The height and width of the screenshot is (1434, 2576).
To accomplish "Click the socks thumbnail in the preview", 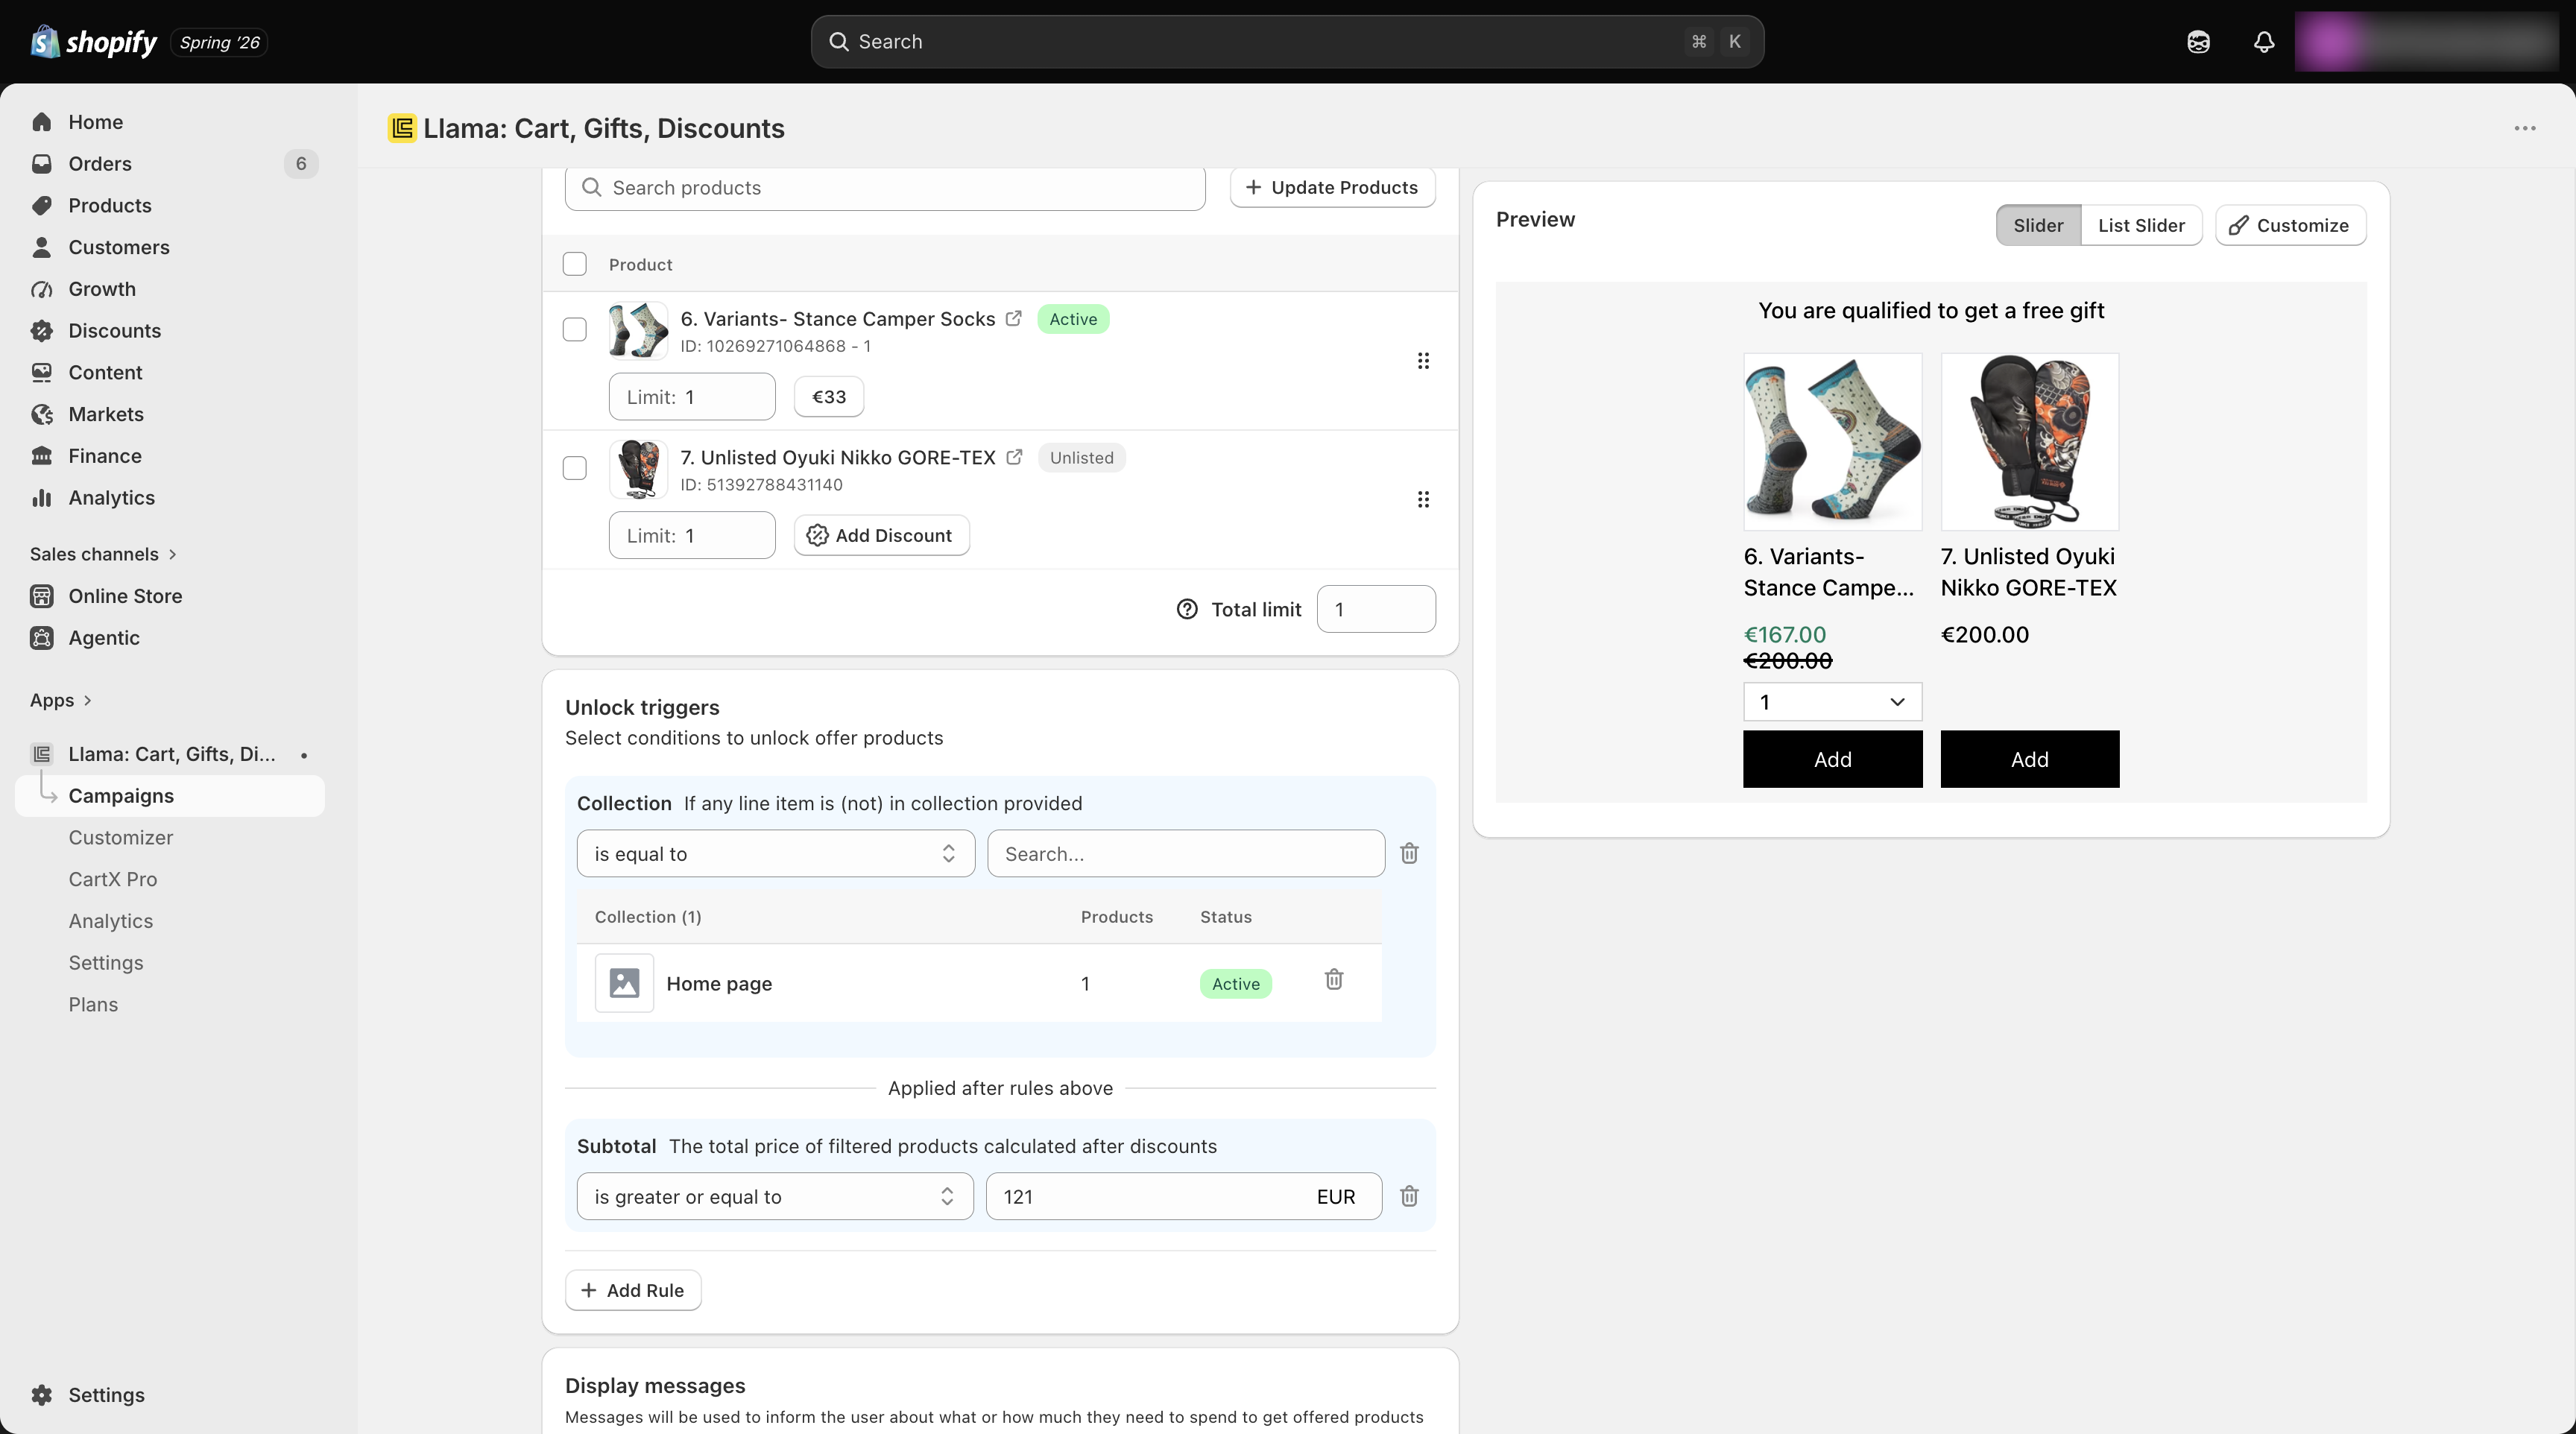I will 1833,442.
